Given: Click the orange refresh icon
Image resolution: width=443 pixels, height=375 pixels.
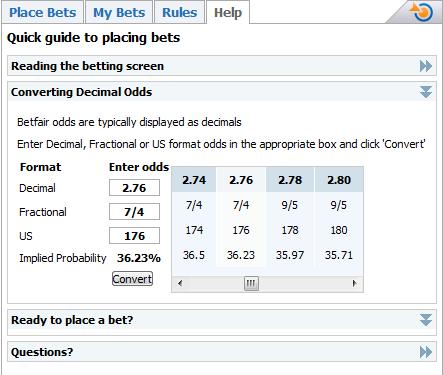Looking at the screenshot, I should pos(421,12).
